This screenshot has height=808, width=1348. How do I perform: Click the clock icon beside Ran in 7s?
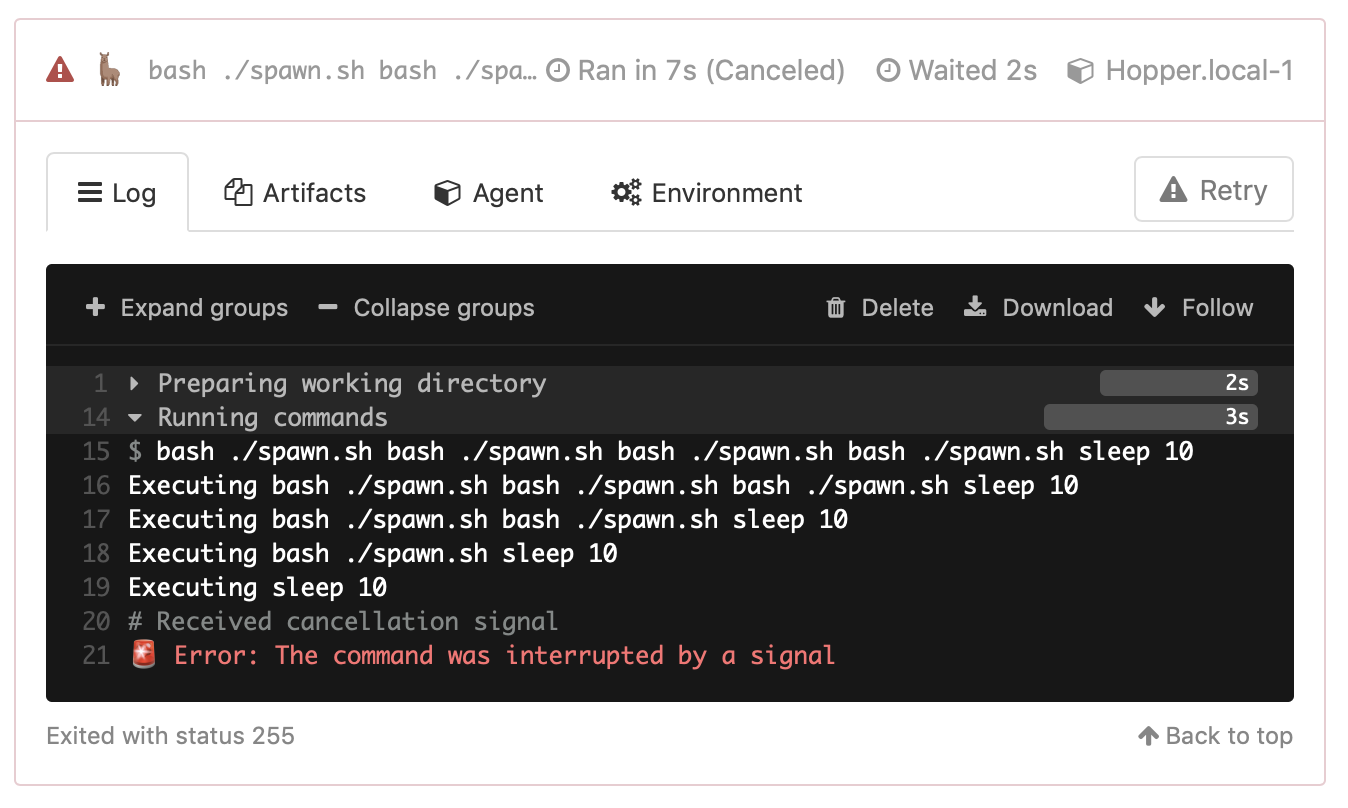coord(559,71)
